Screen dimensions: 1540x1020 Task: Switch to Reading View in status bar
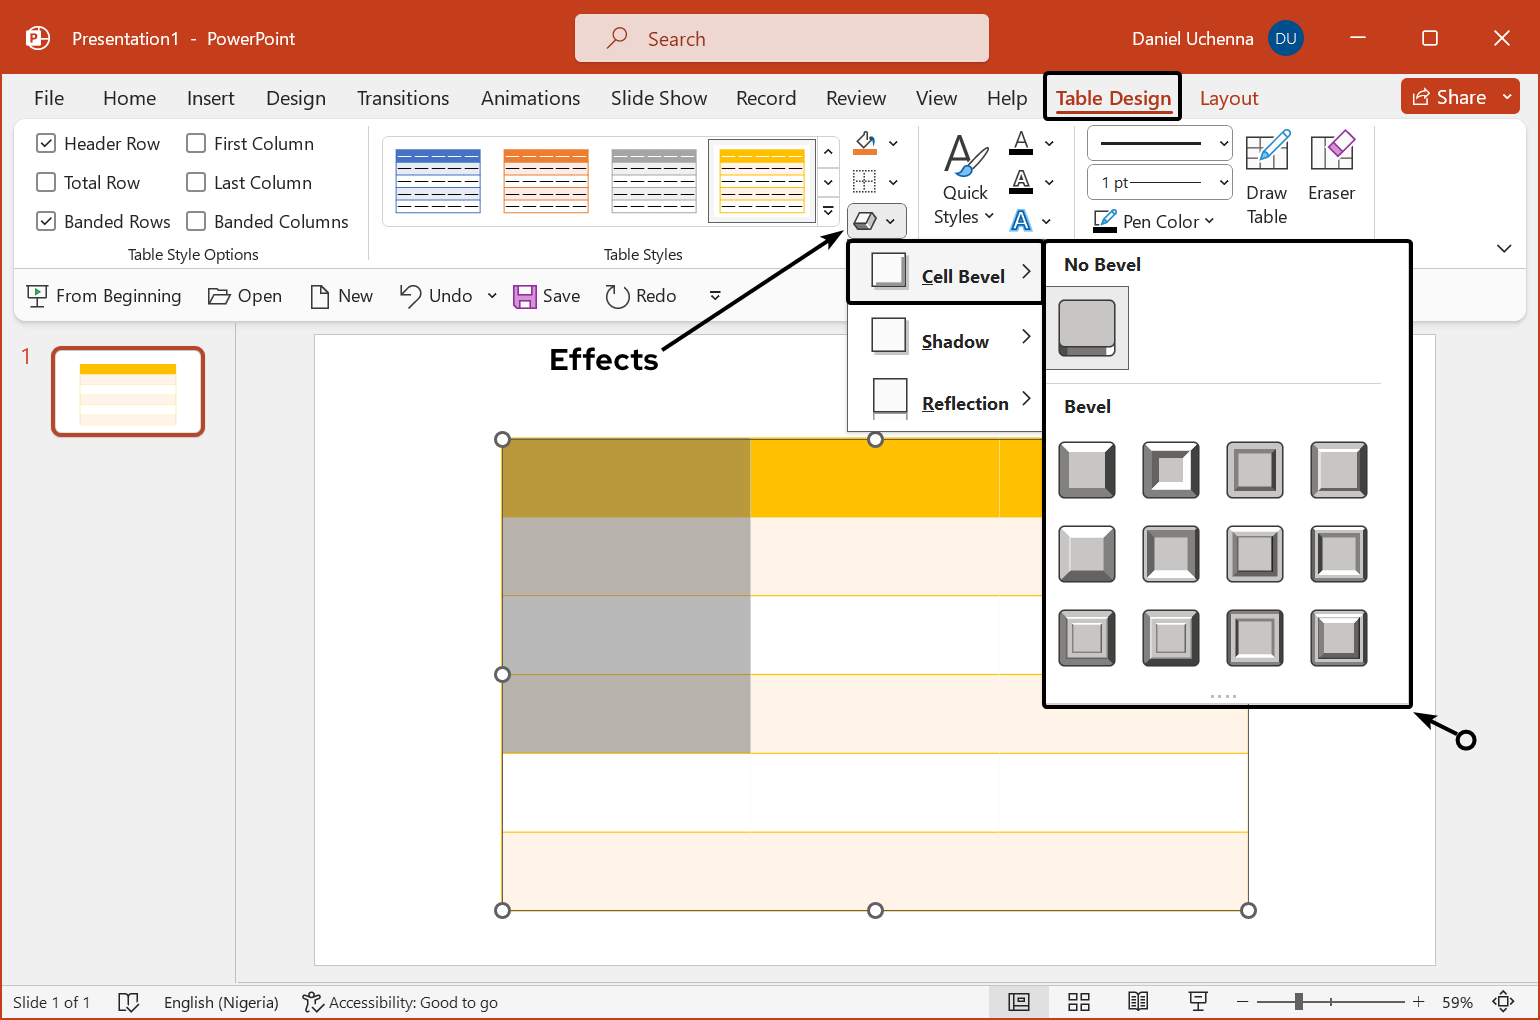point(1138,1002)
